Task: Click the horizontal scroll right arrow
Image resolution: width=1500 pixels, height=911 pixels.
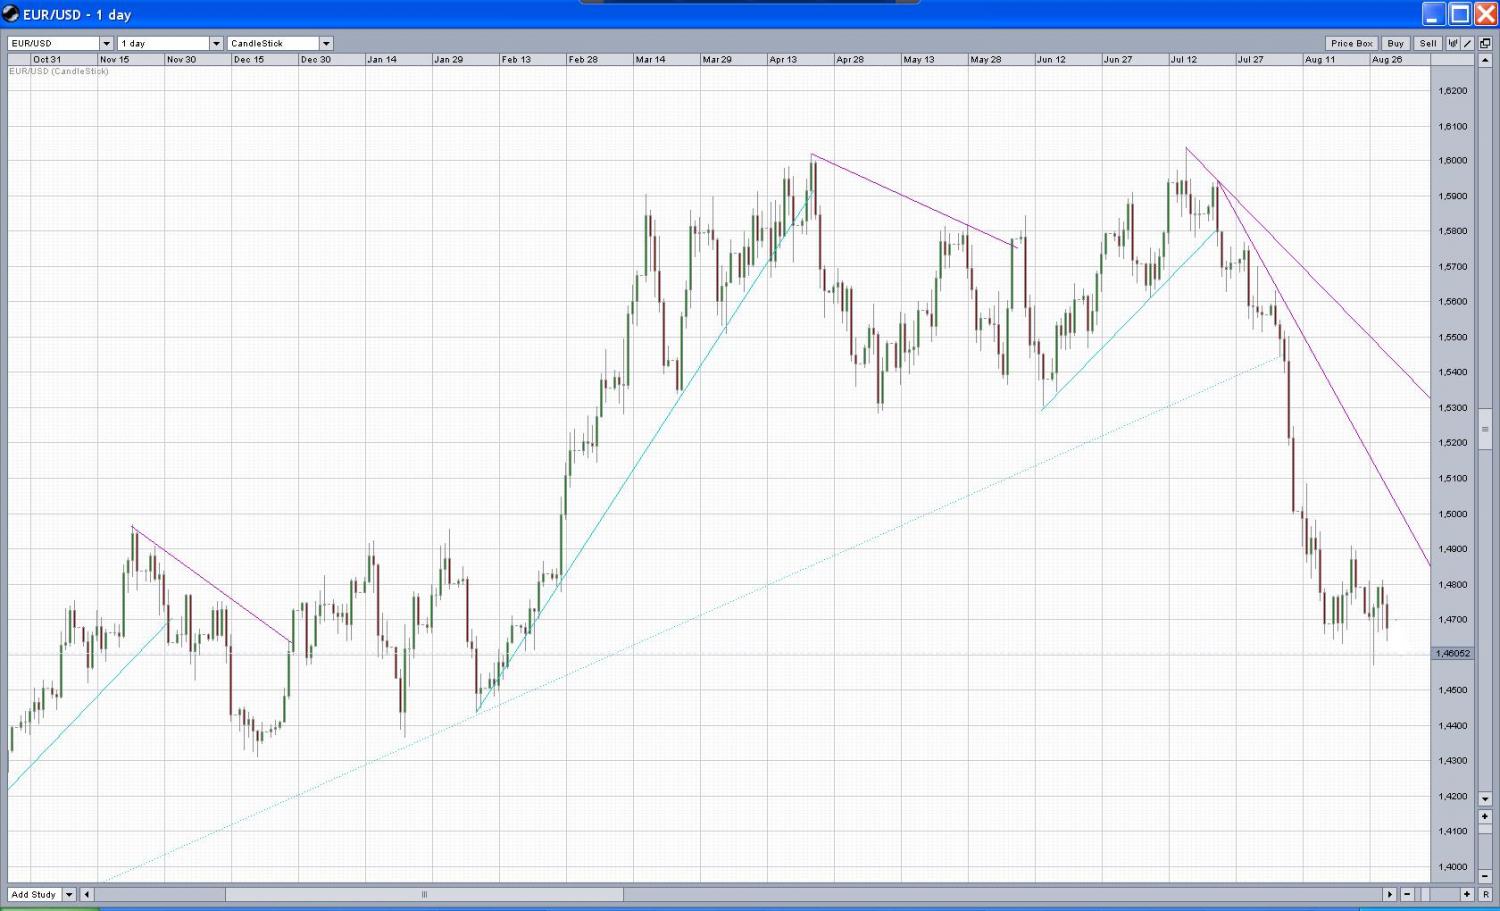Action: (1389, 894)
